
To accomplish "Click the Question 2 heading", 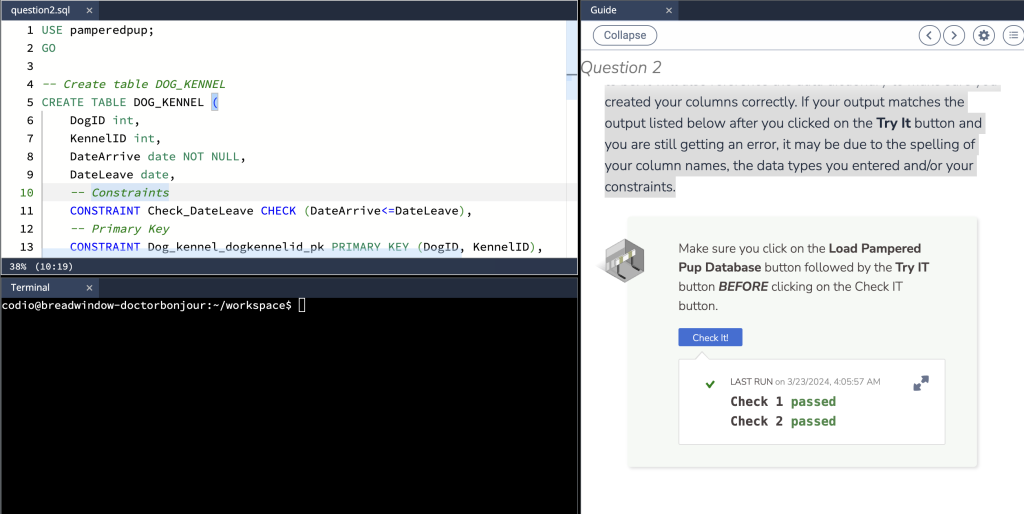I will (x=621, y=67).
